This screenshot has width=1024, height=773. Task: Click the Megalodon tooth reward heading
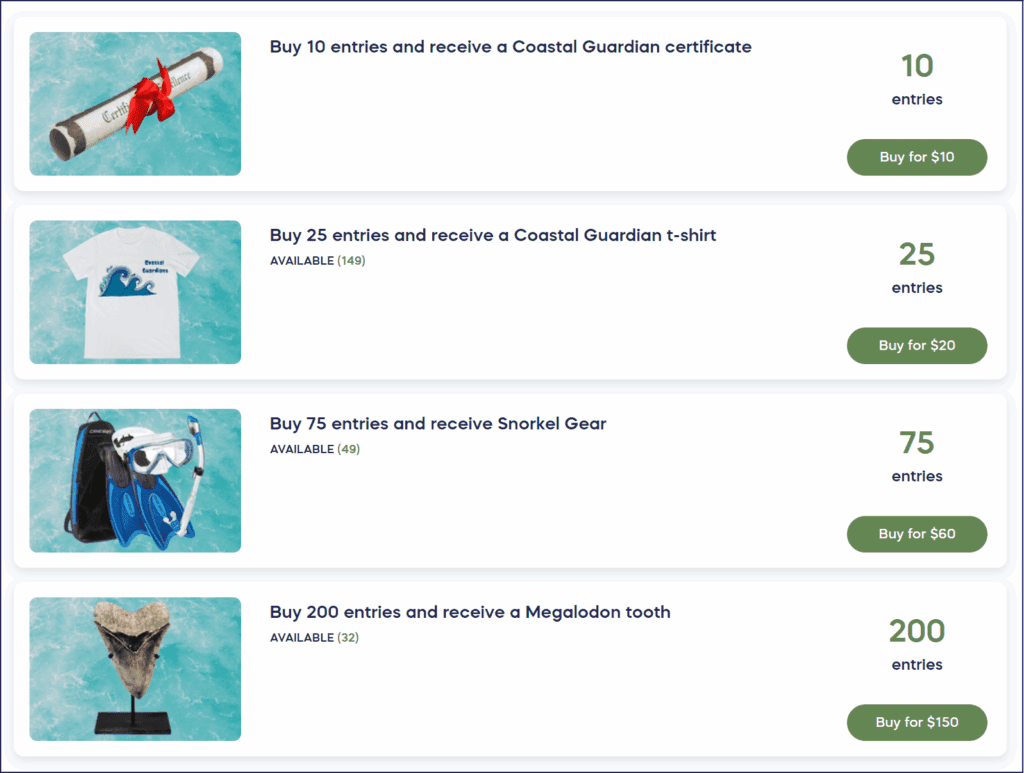pos(470,612)
